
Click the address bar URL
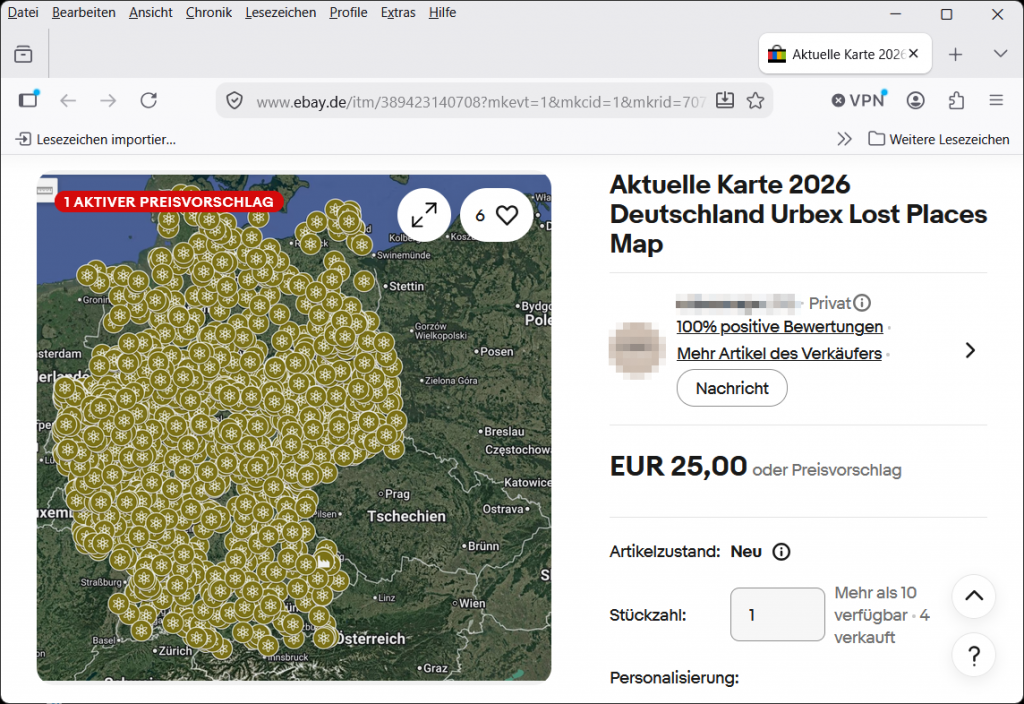tap(481, 101)
